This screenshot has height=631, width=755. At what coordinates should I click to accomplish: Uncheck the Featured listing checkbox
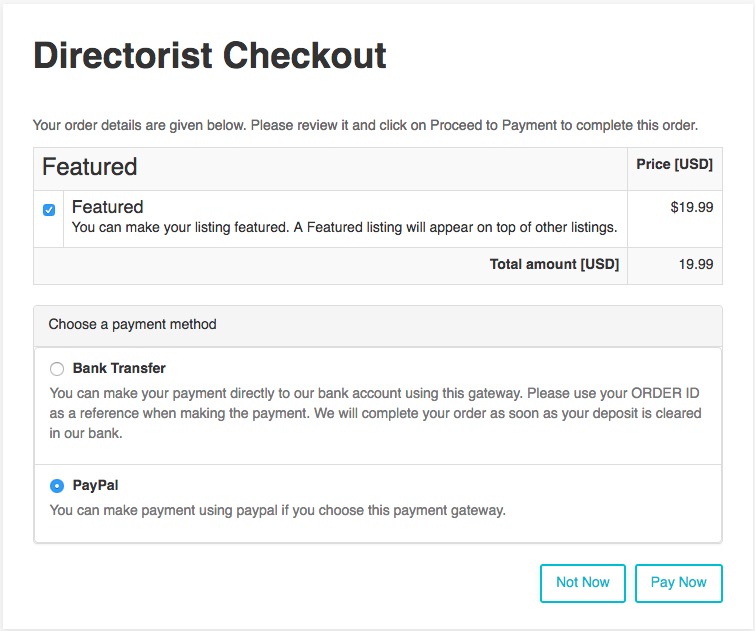pos(49,210)
